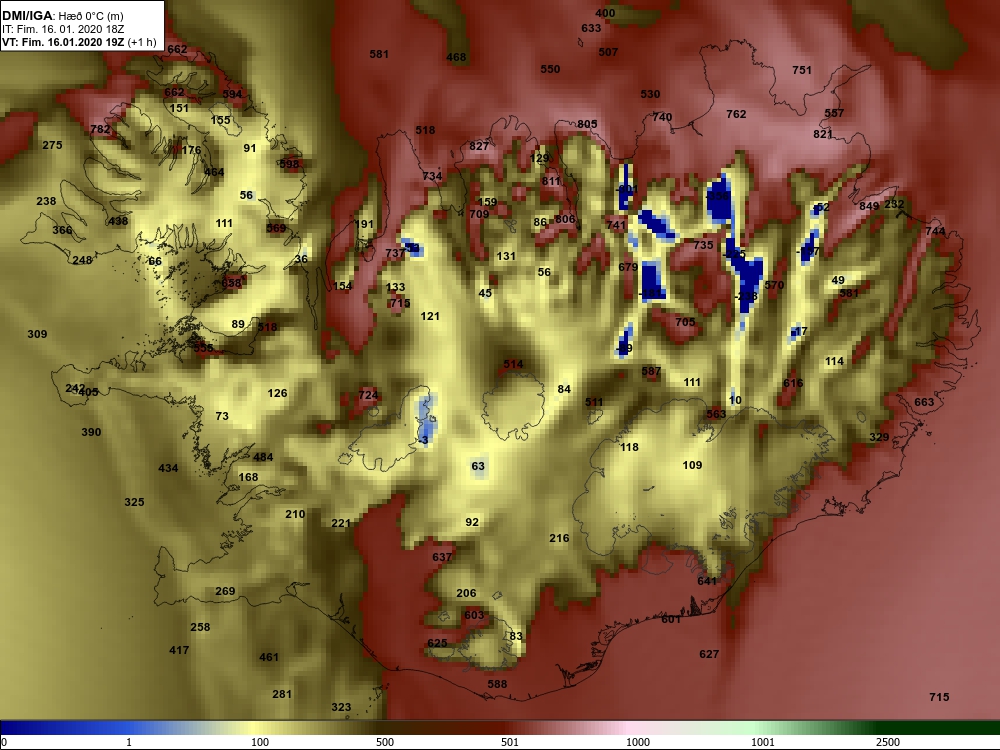Click the map value '191'

(364, 224)
